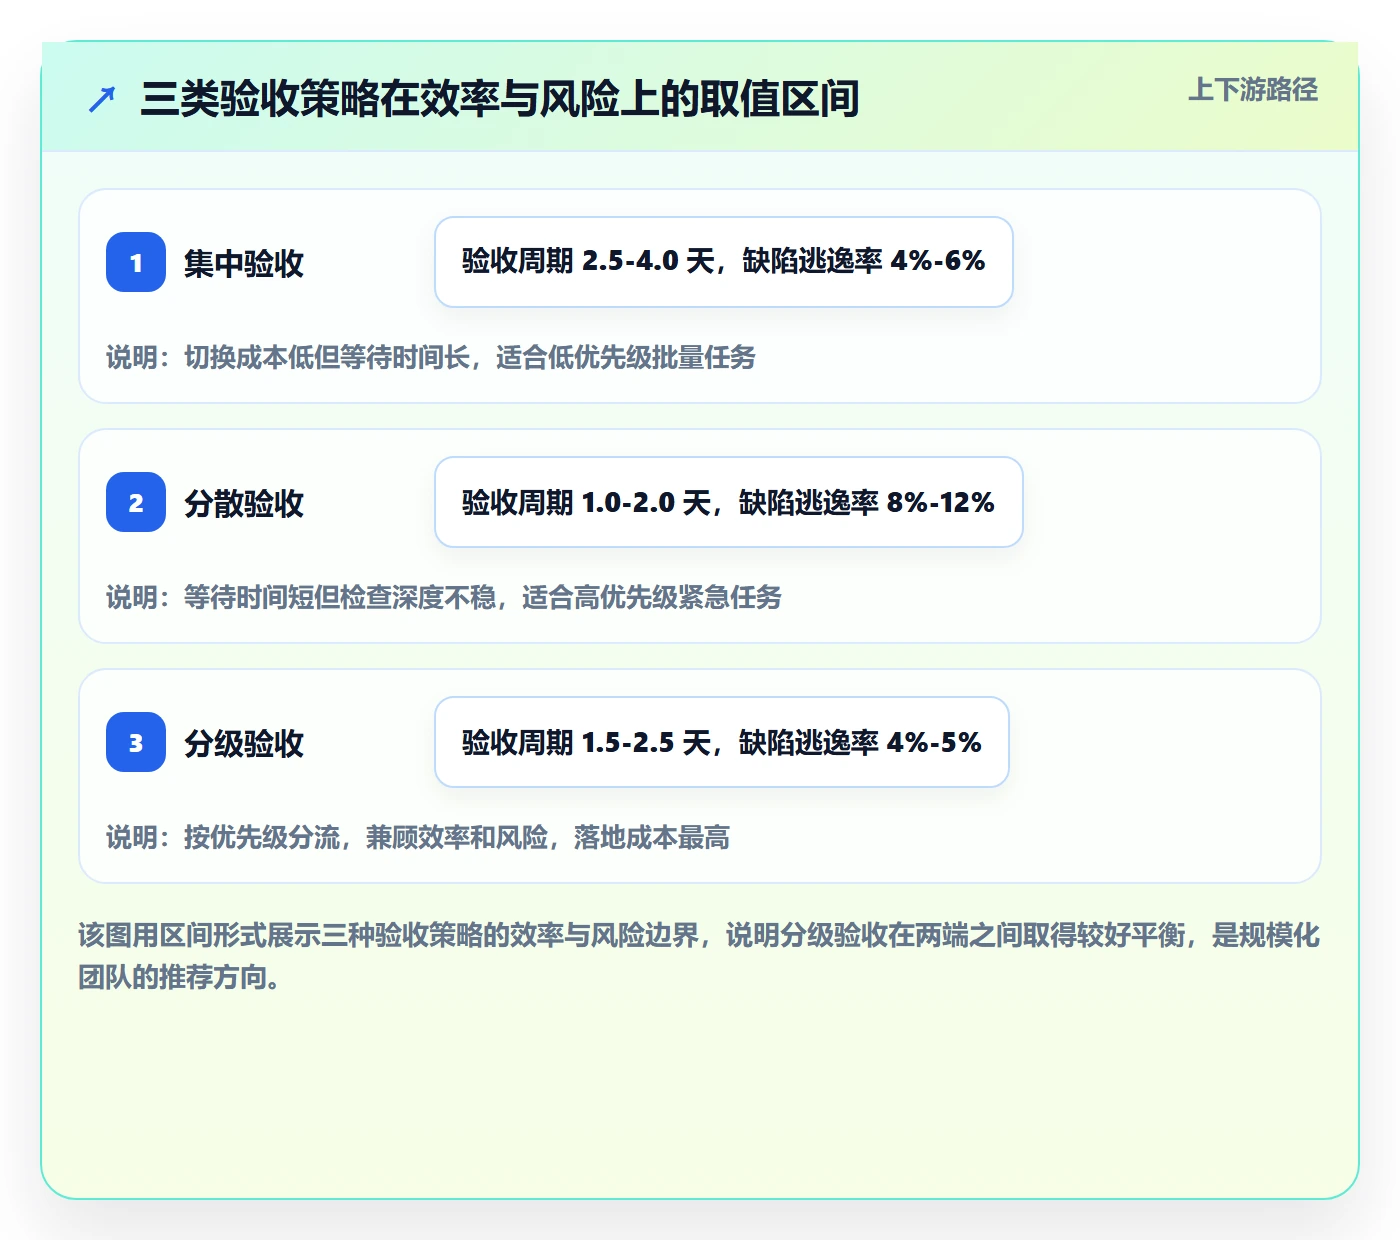Click the number 3 badge for 分级验收
This screenshot has height=1240, width=1400.
[136, 742]
